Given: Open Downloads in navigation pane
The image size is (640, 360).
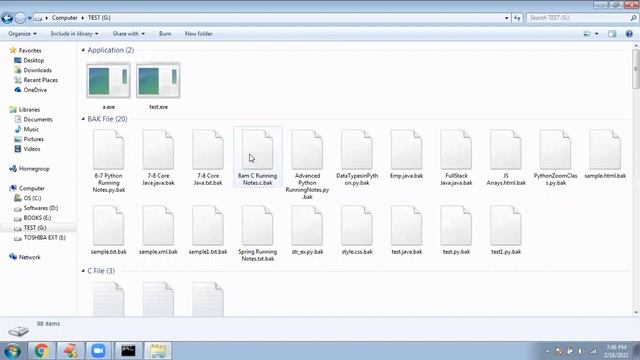Looking at the screenshot, I should click(x=33, y=70).
